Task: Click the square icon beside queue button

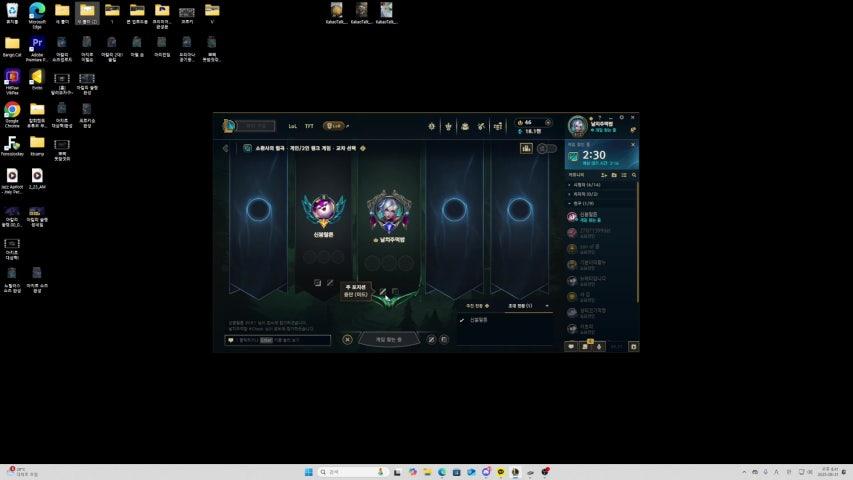Action: (x=444, y=340)
